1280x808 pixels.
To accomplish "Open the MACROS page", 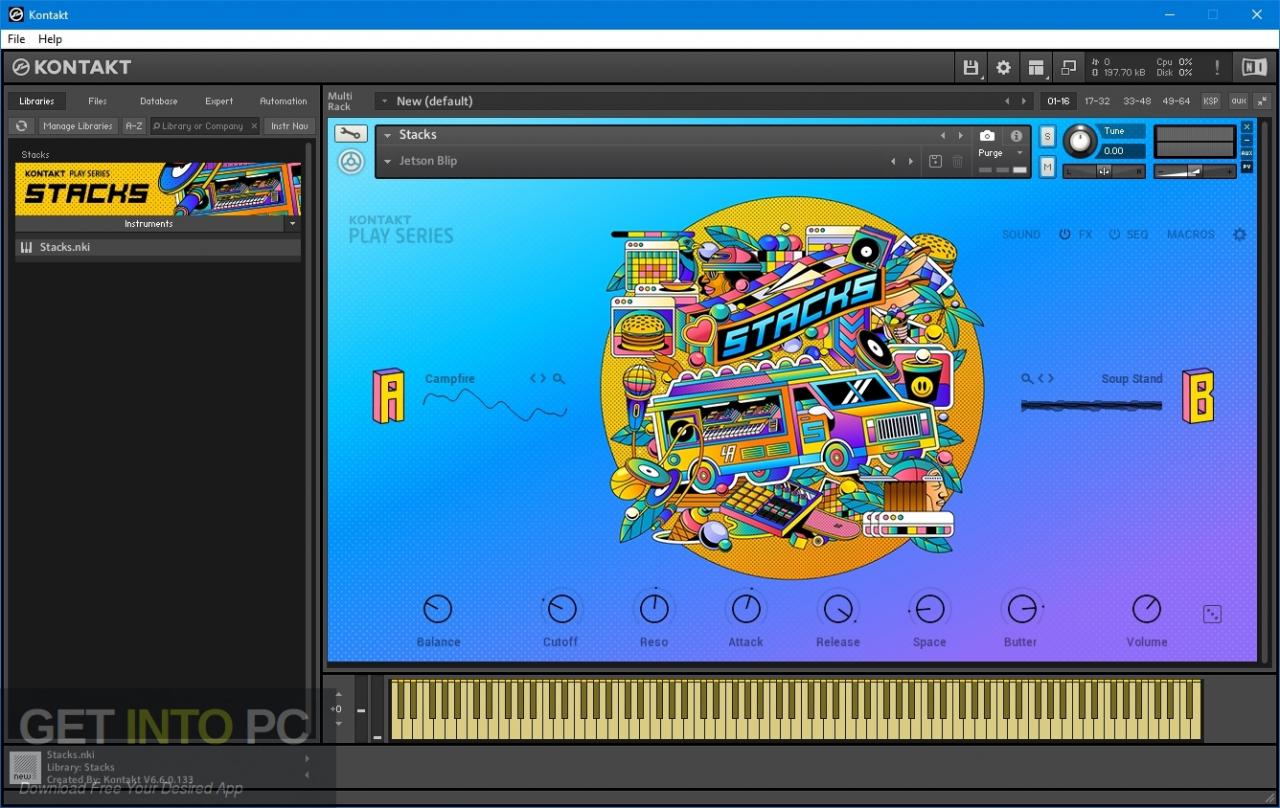I will coord(1191,234).
